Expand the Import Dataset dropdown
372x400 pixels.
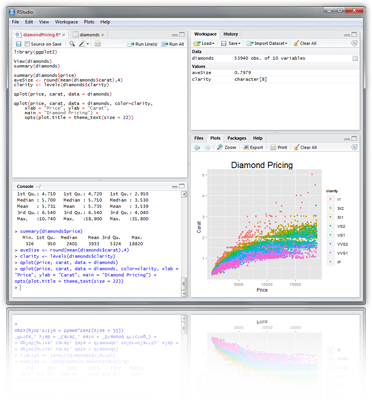[x=267, y=43]
